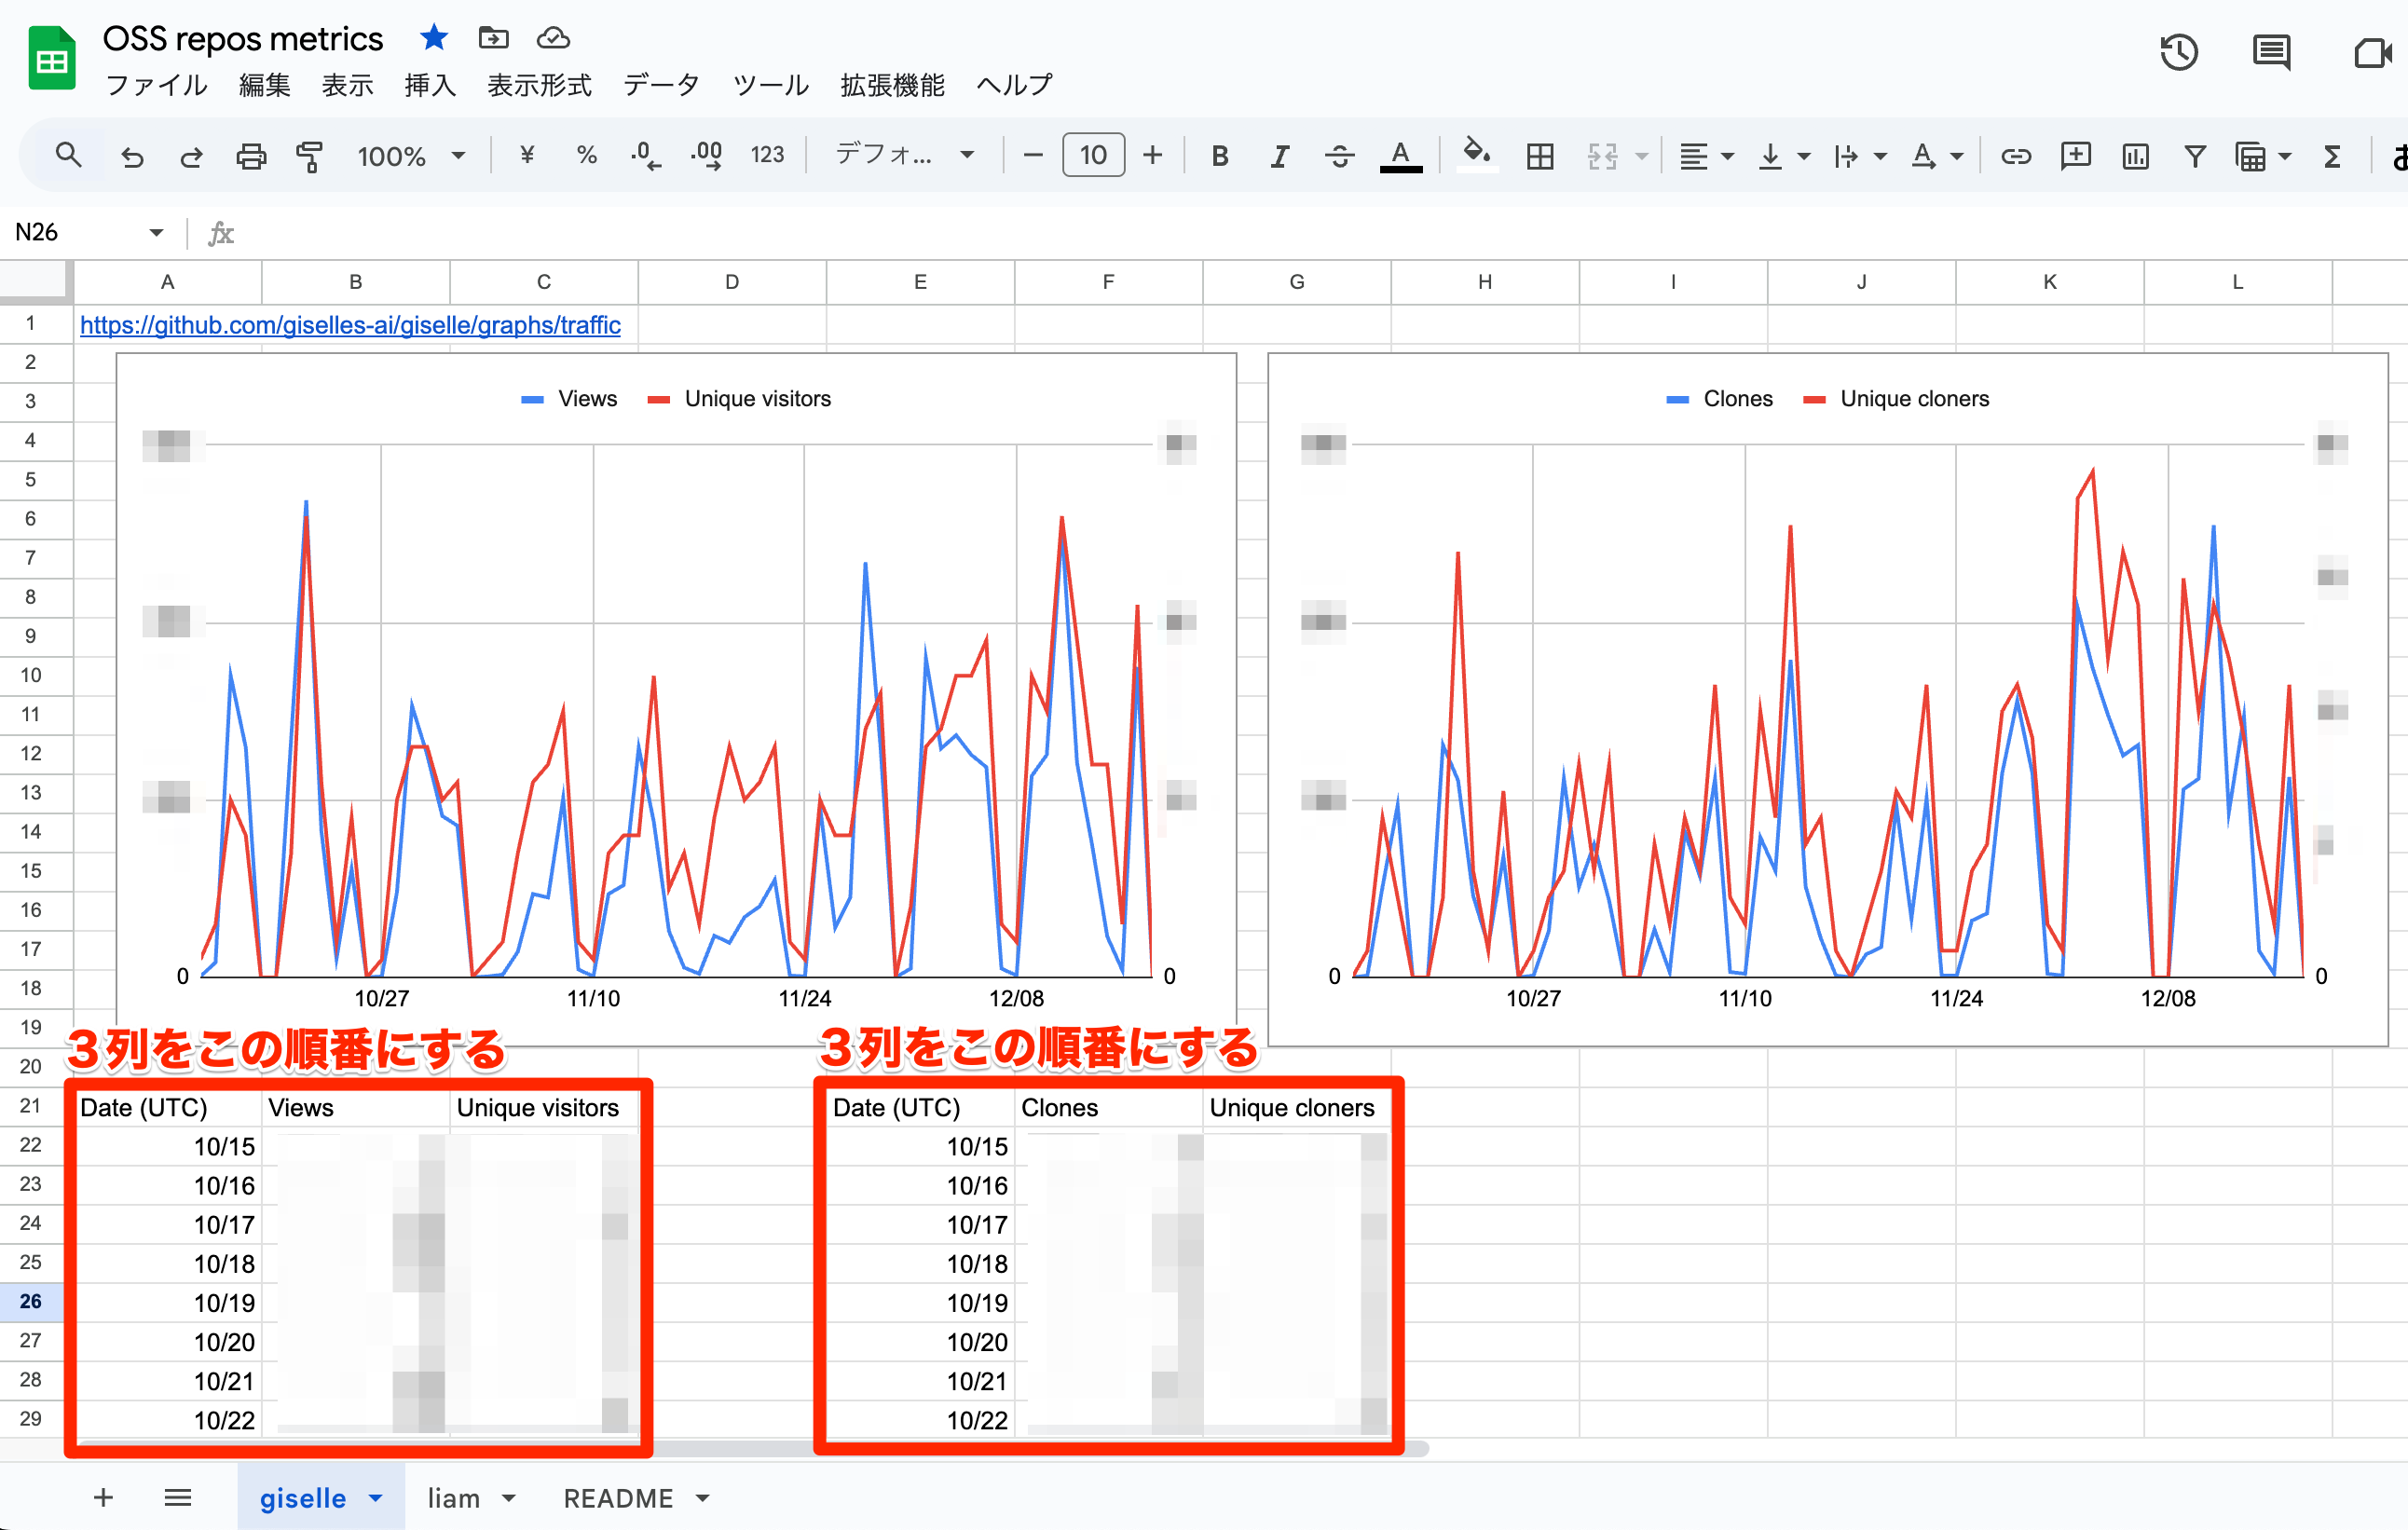Insert a comment with the plus-bubble icon
Viewport: 2408px width, 1530px height.
pos(2076,155)
